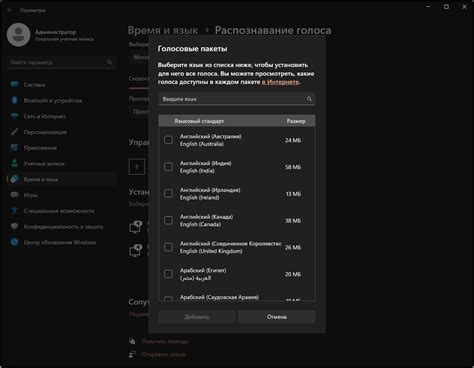
Task: Open Система in the sidebar
Action: (x=62, y=85)
